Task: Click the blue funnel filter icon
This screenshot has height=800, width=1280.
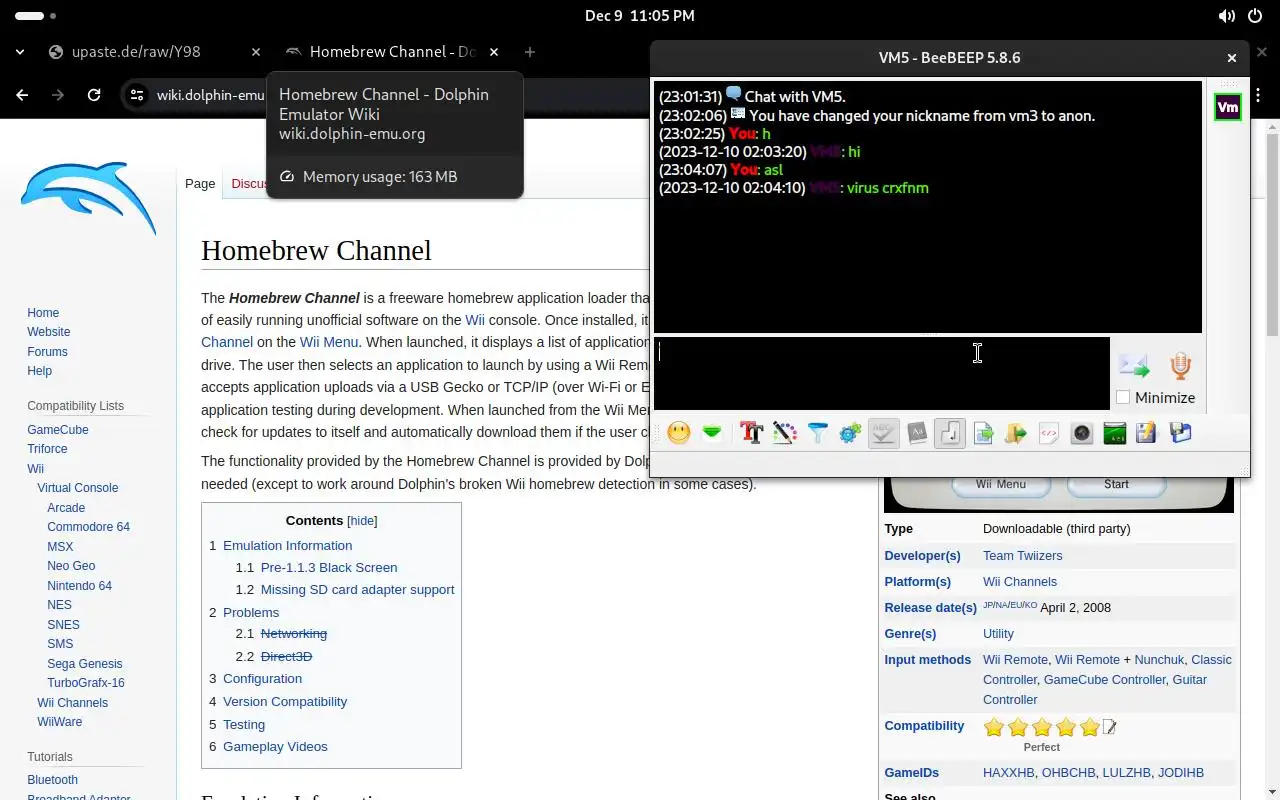Action: click(818, 433)
